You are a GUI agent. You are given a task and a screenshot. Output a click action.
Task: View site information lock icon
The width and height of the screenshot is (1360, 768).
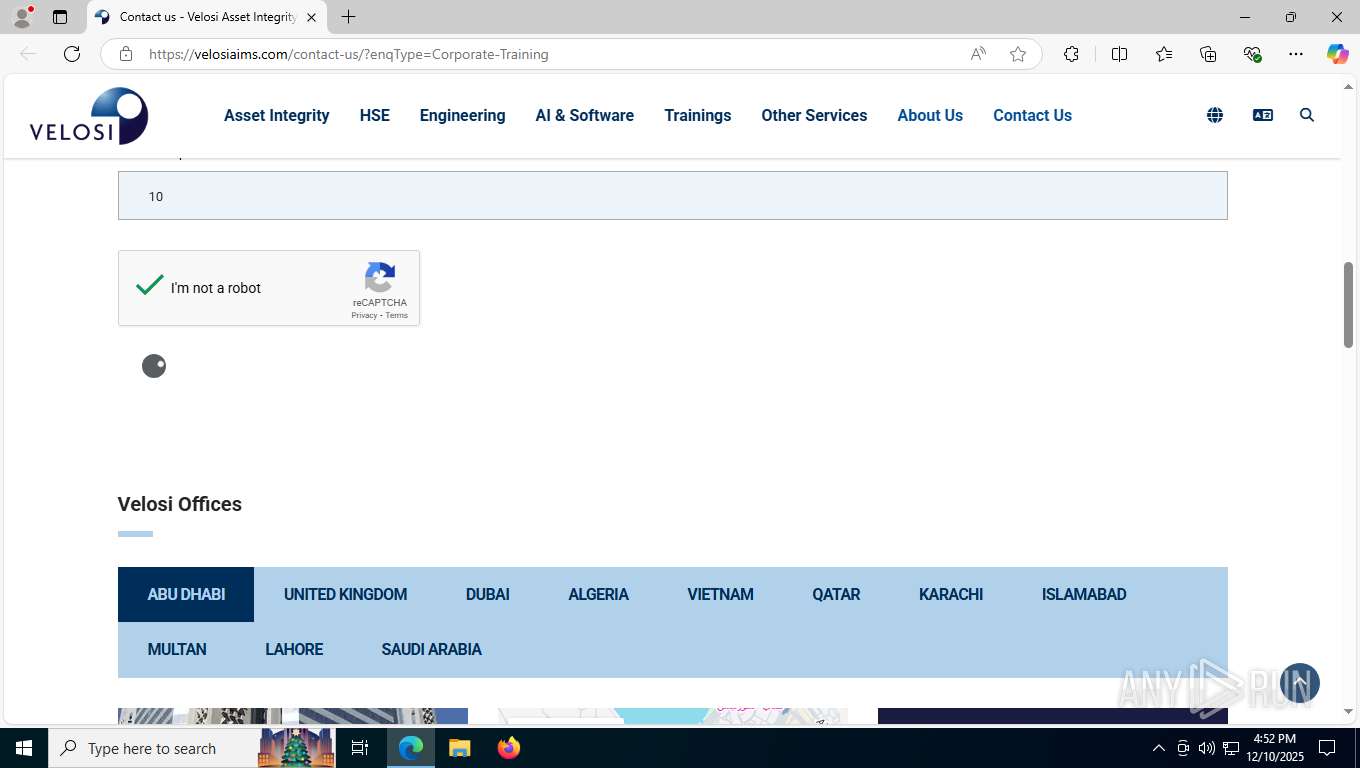(126, 54)
